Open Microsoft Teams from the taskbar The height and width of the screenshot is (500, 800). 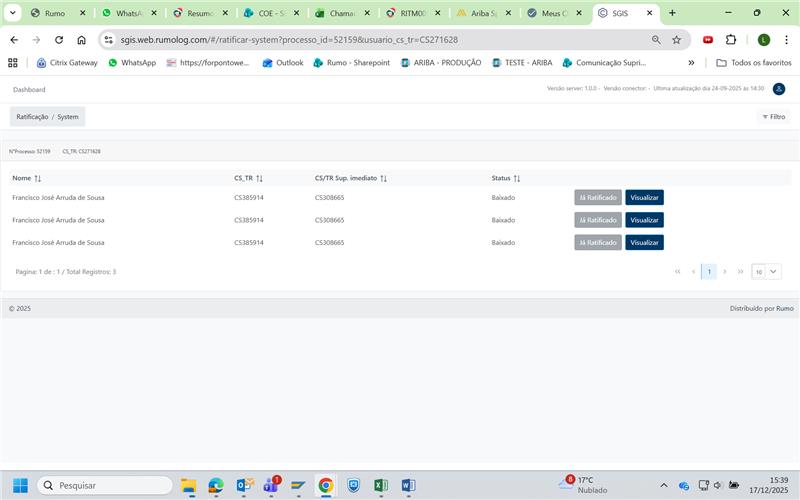271,485
